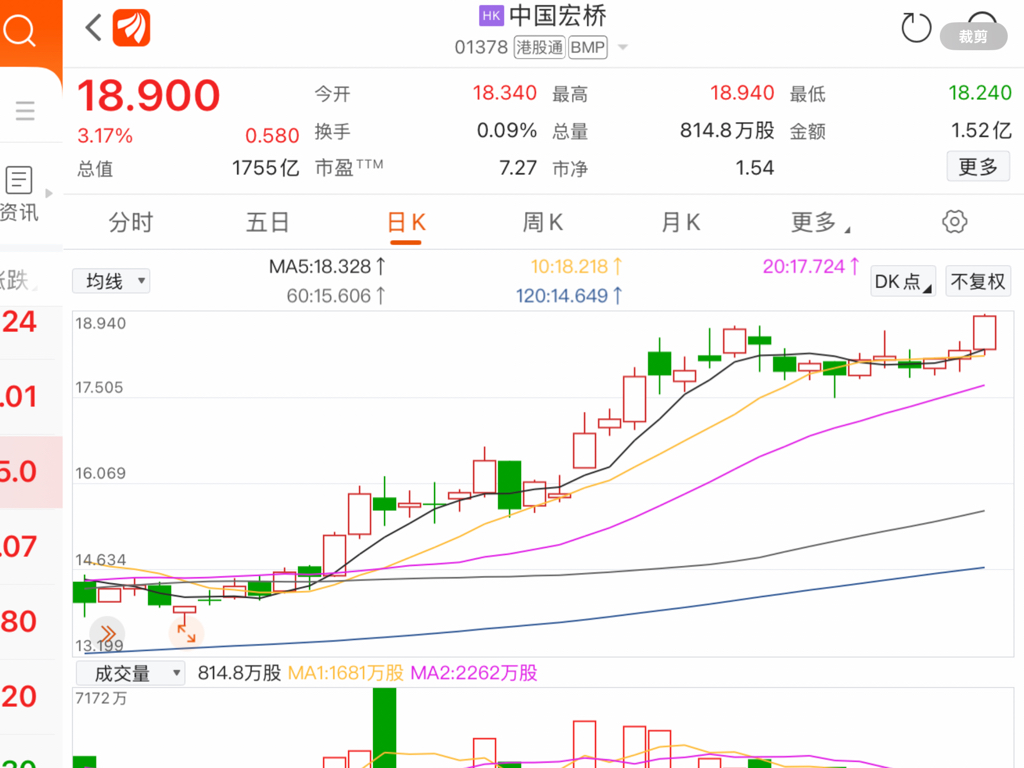Click the highlighted 5.0 sidebar row
1024x768 pixels.
coord(31,472)
